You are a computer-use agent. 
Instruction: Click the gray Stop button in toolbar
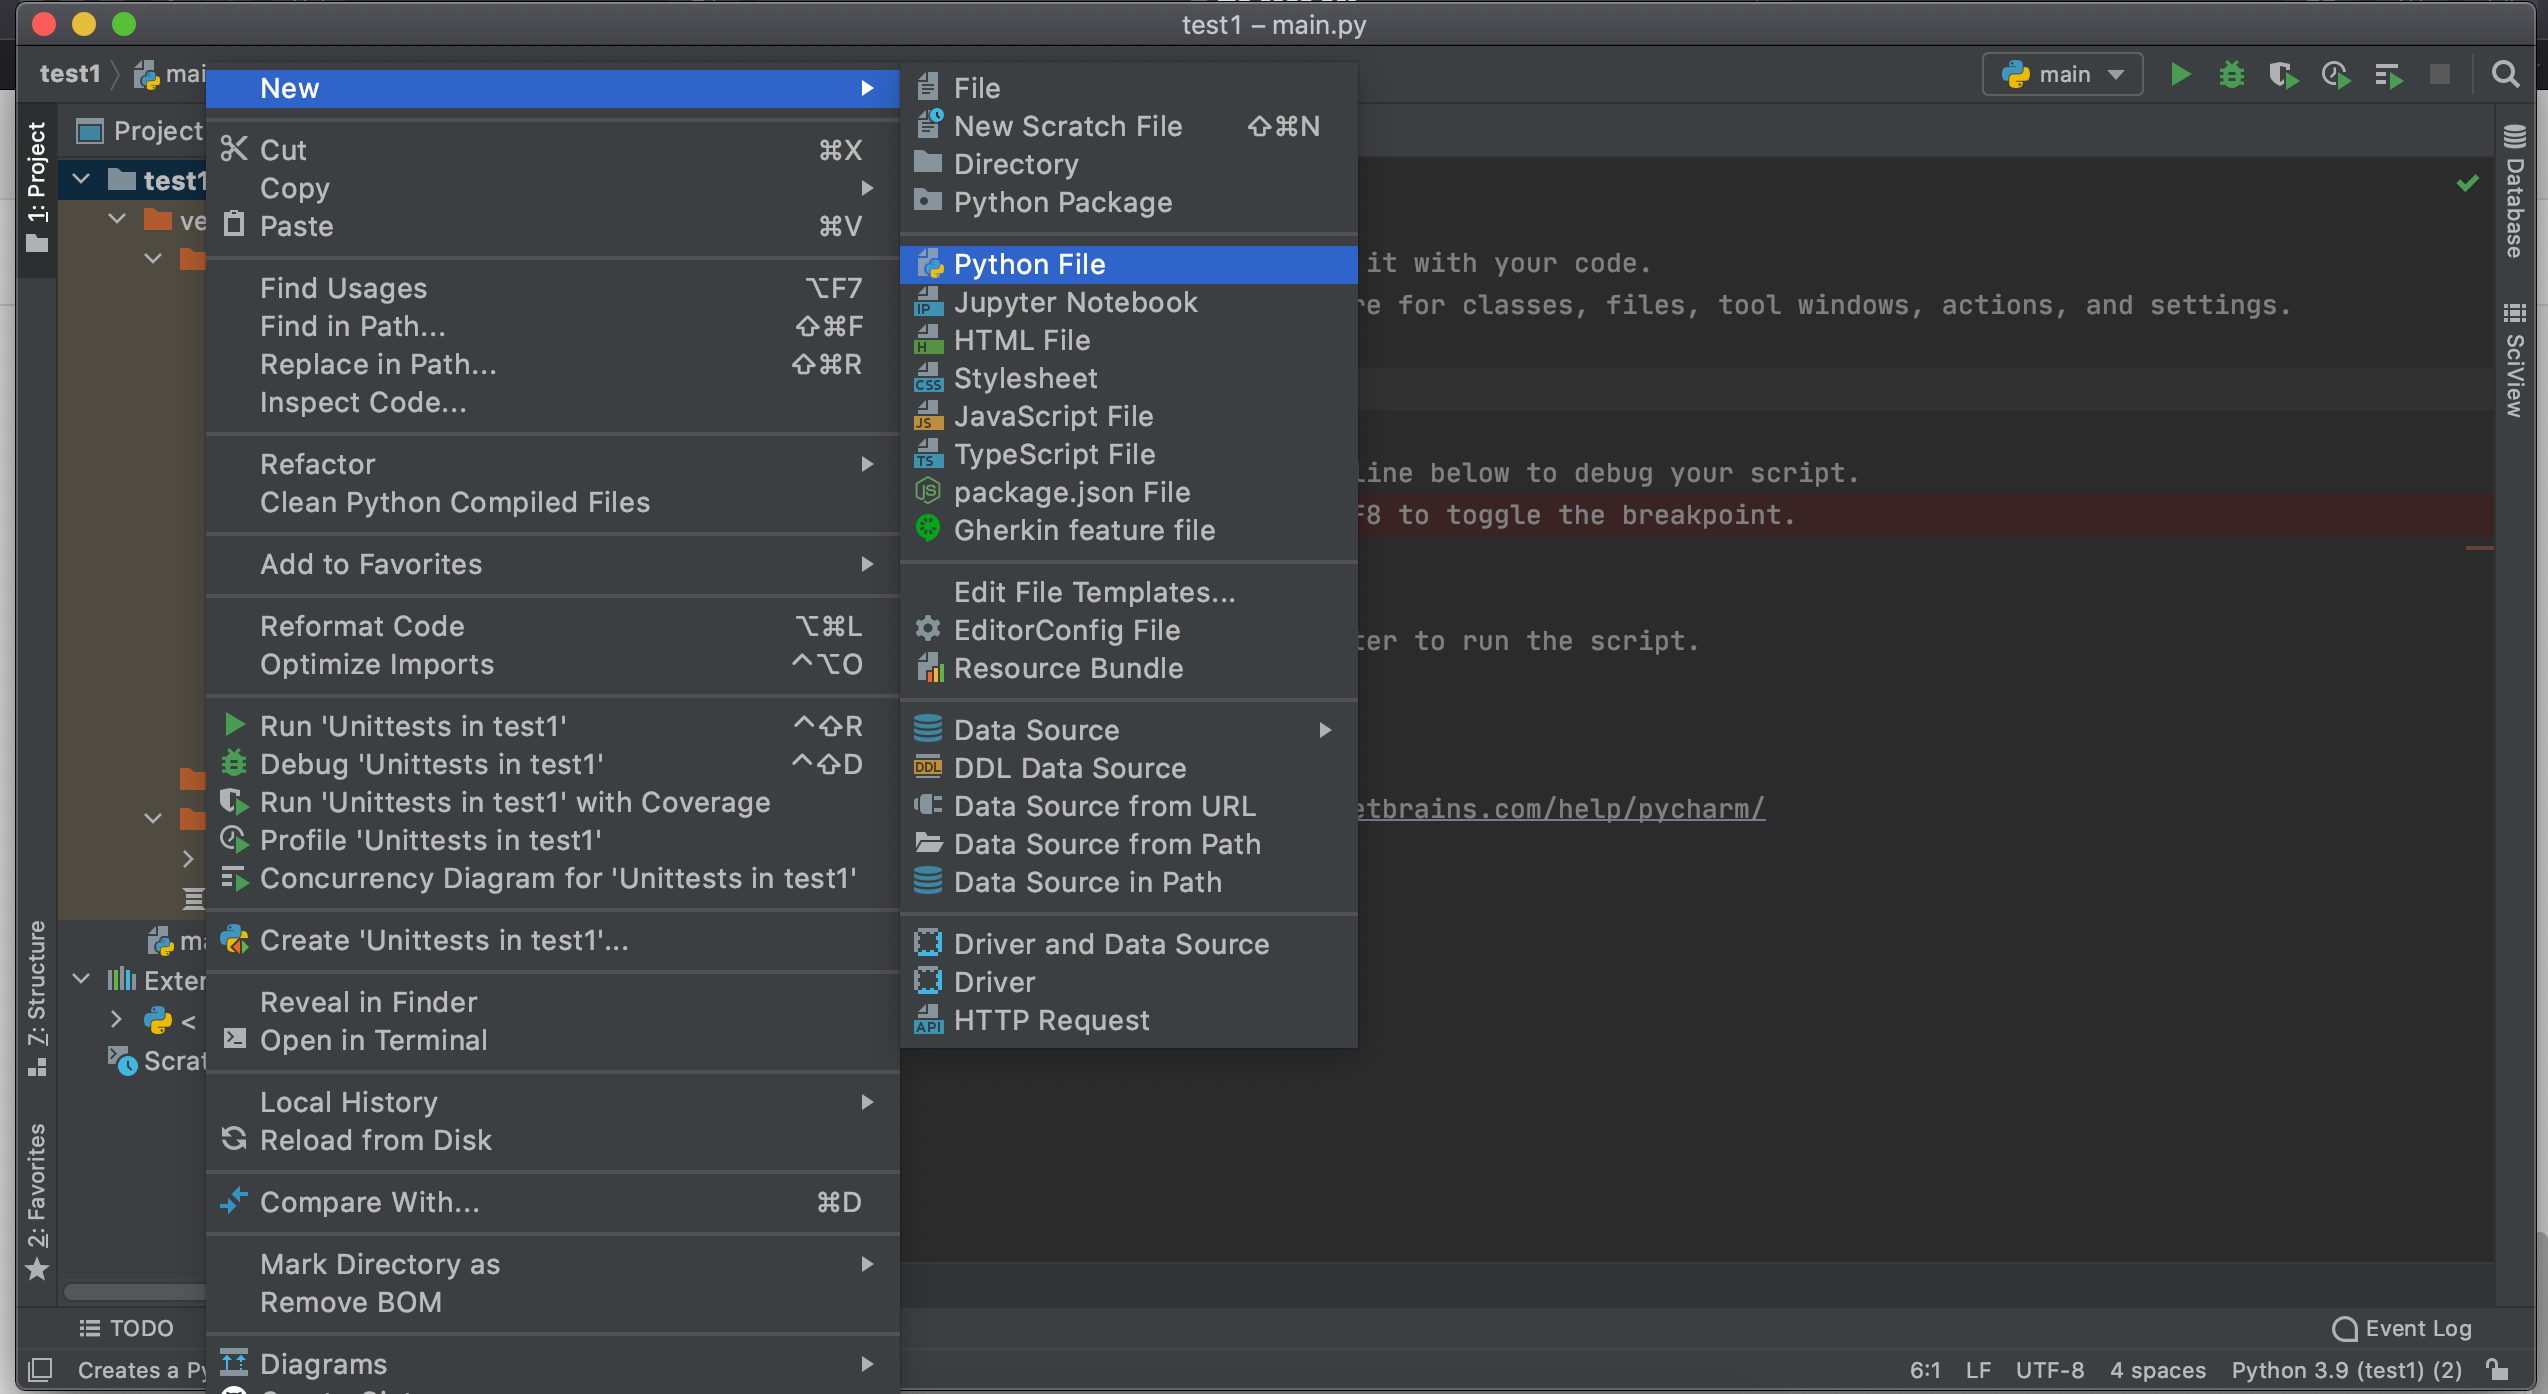coord(2440,75)
